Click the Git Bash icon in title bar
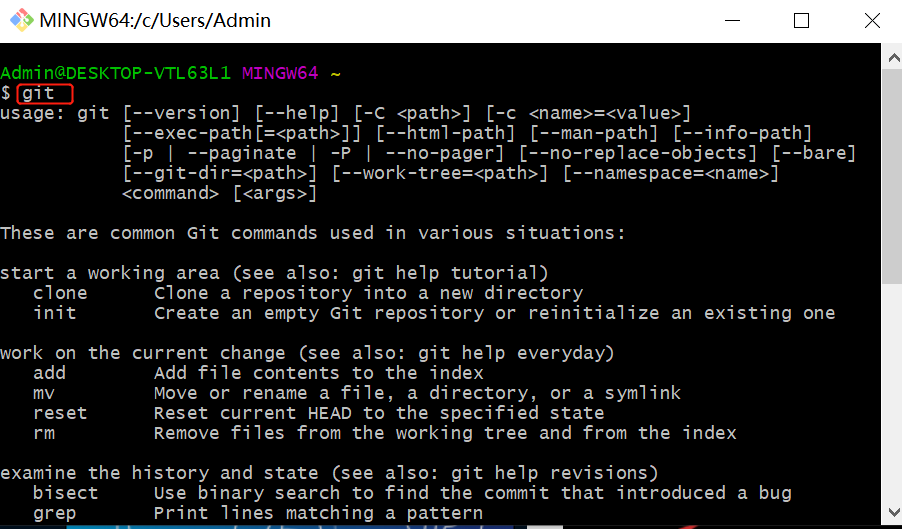The height and width of the screenshot is (529, 902). pos(19,20)
